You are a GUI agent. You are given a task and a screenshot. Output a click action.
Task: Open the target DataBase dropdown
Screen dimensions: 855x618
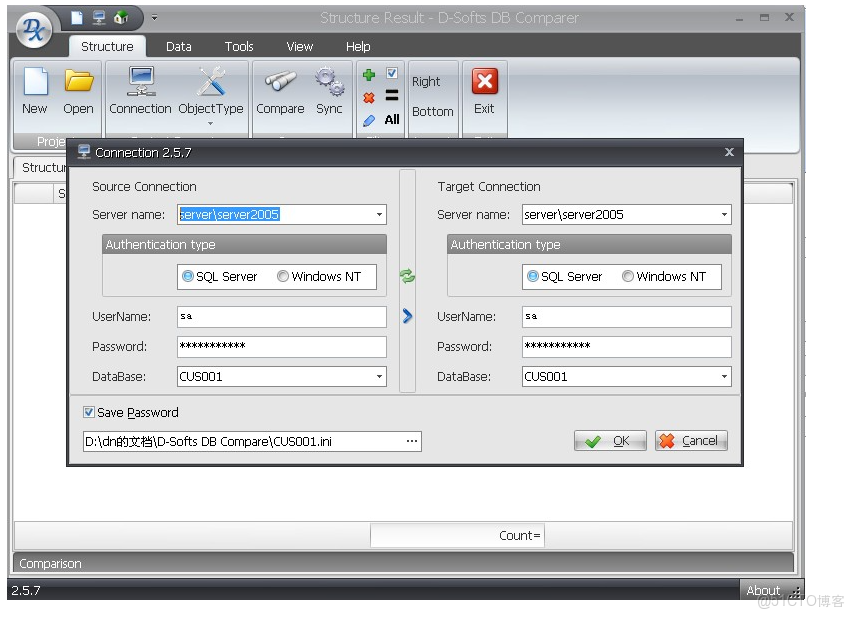pos(726,377)
